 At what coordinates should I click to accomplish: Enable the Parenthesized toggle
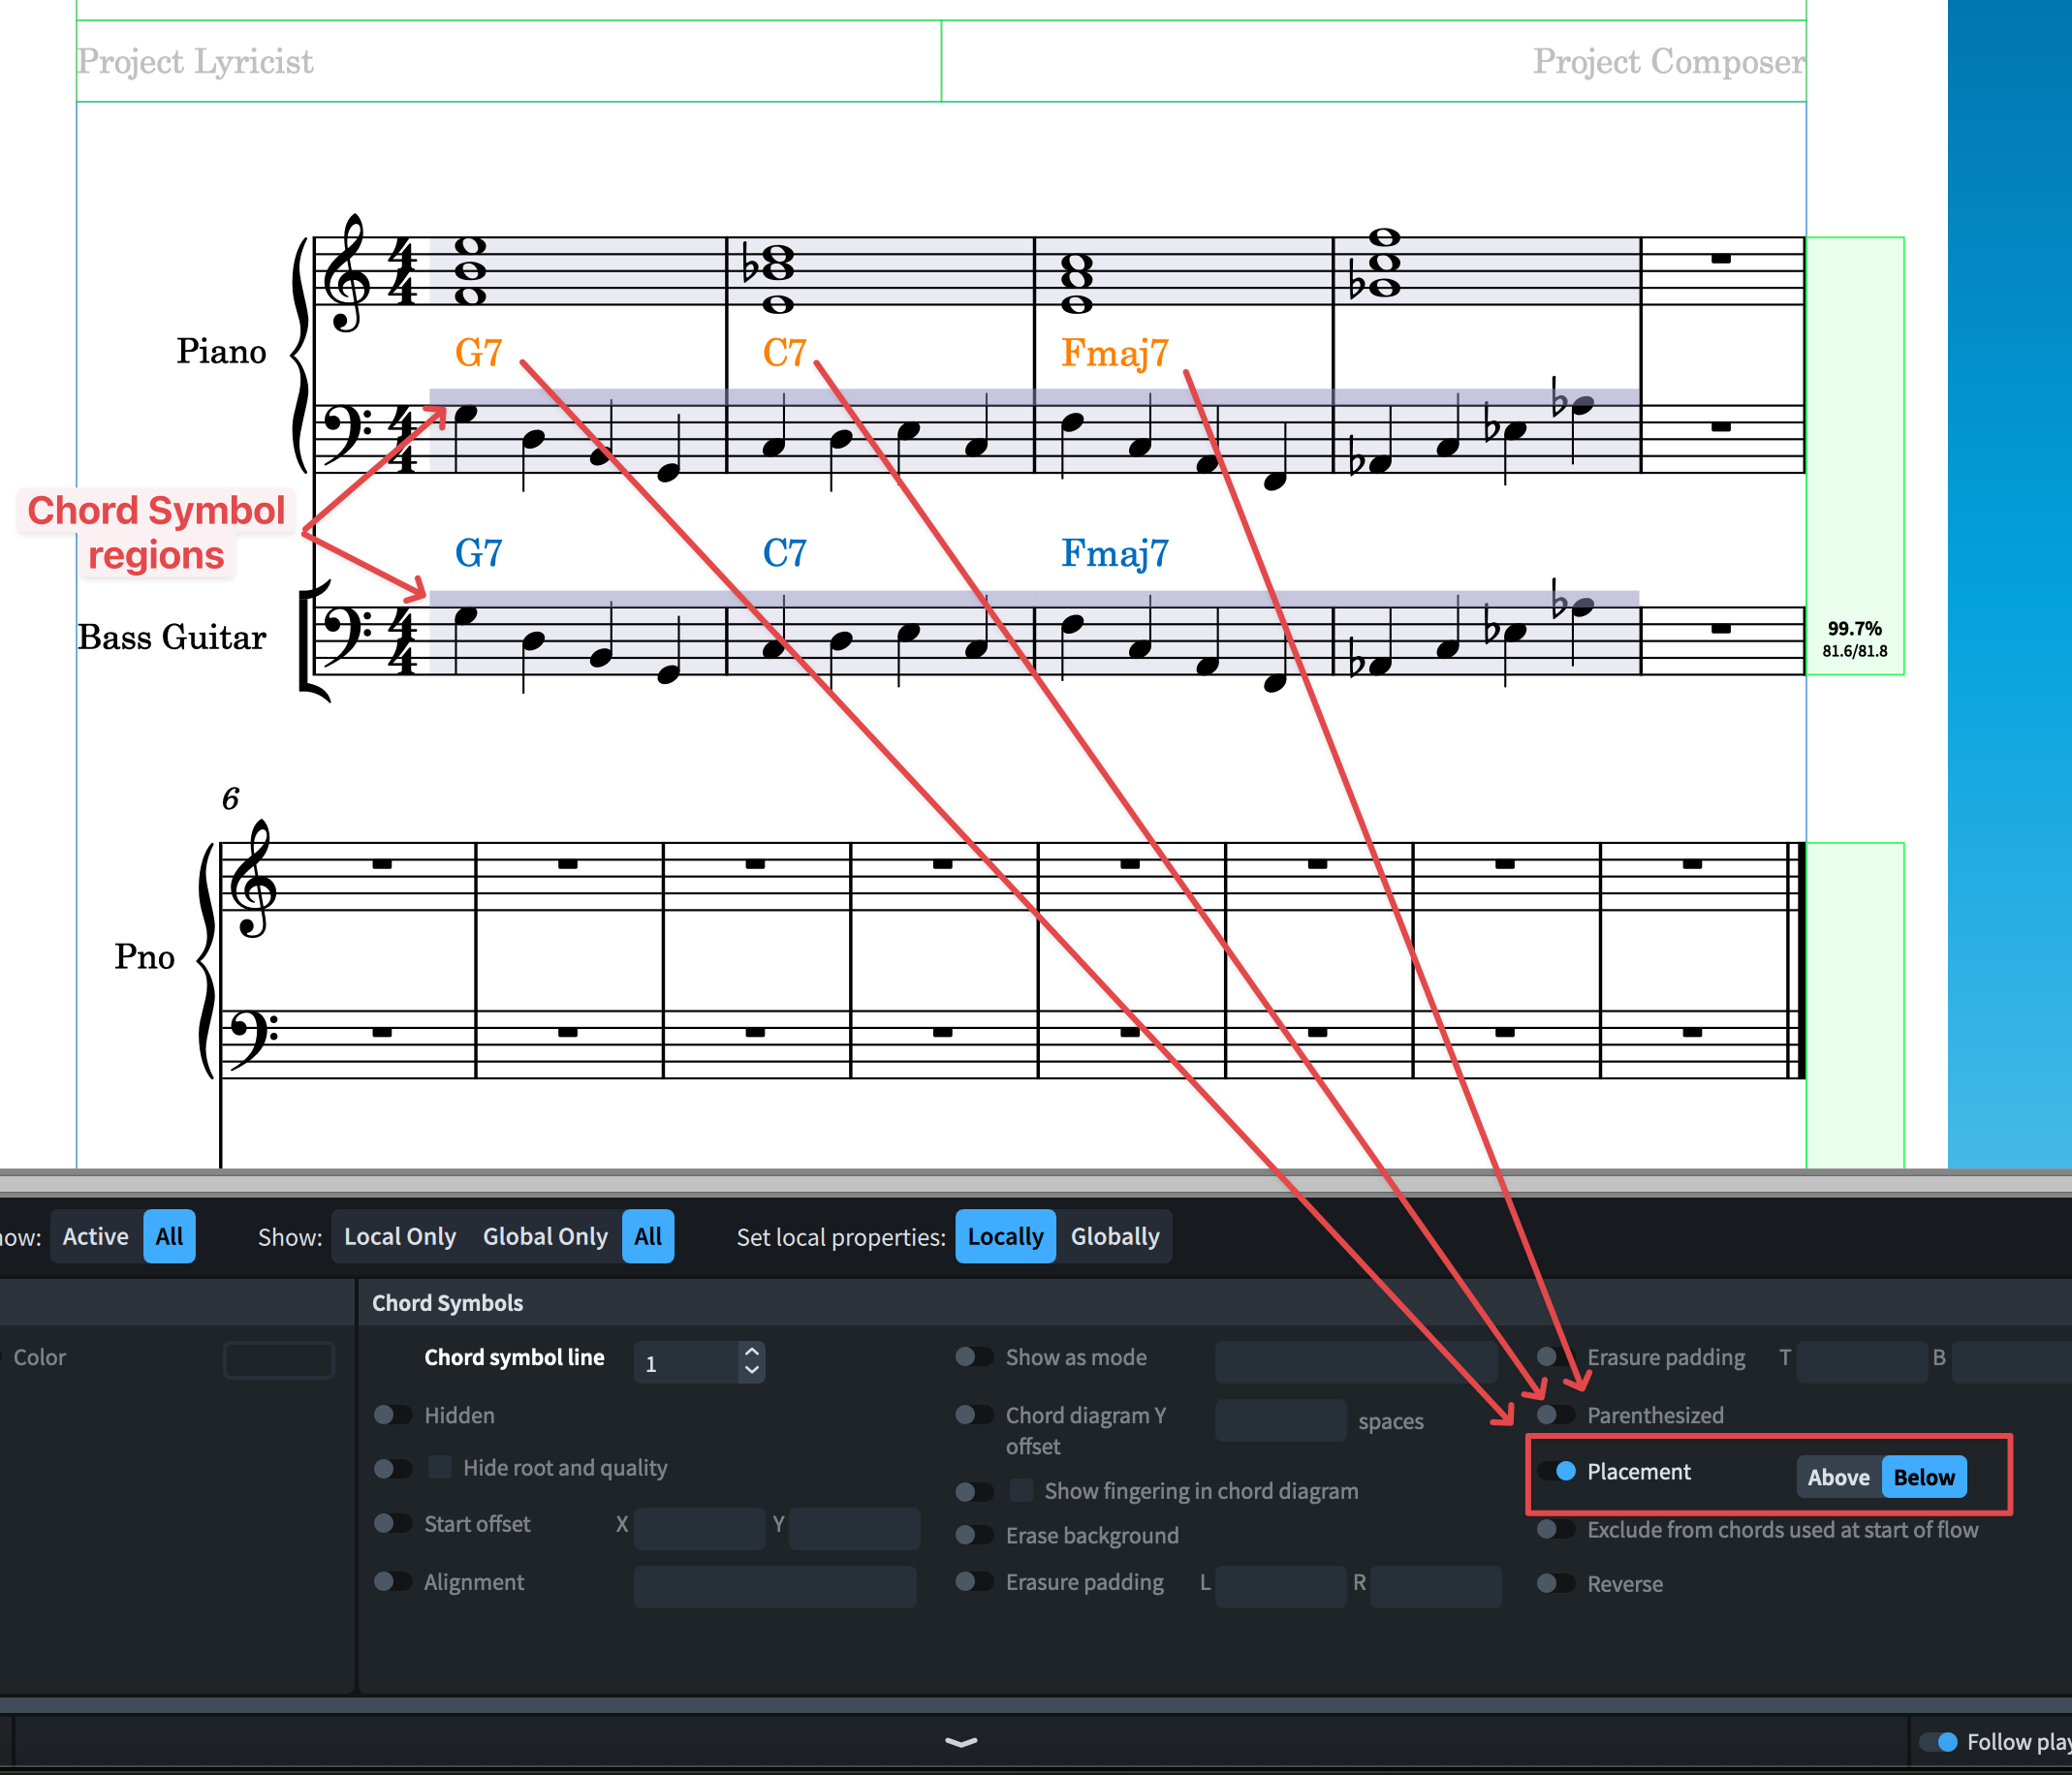[1556, 1415]
